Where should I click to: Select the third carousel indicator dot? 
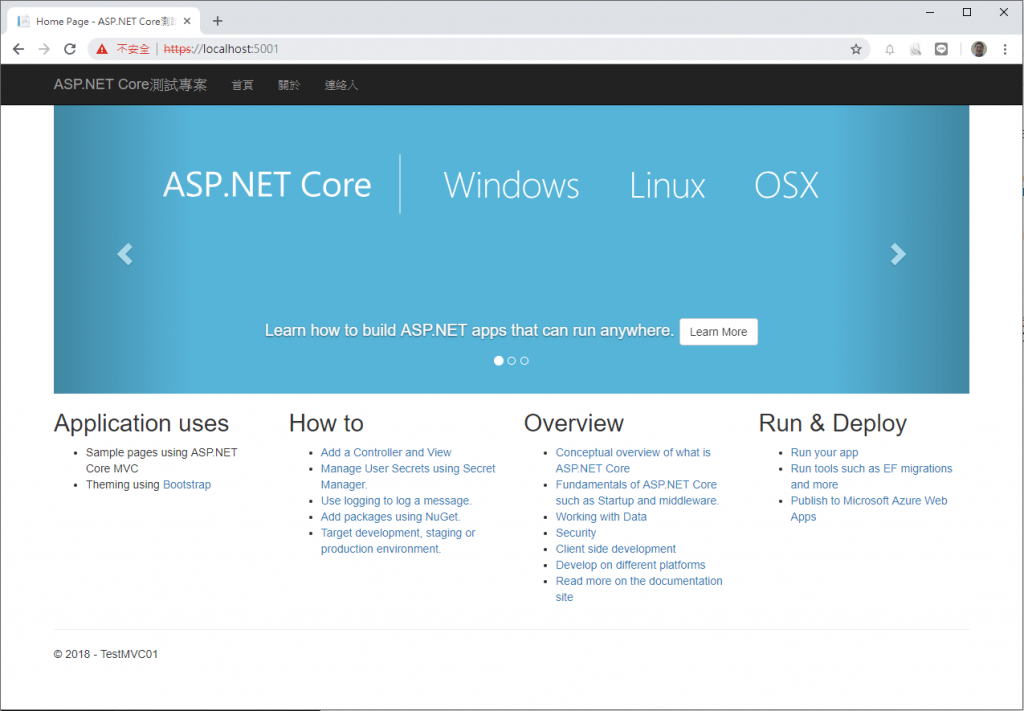coord(524,360)
